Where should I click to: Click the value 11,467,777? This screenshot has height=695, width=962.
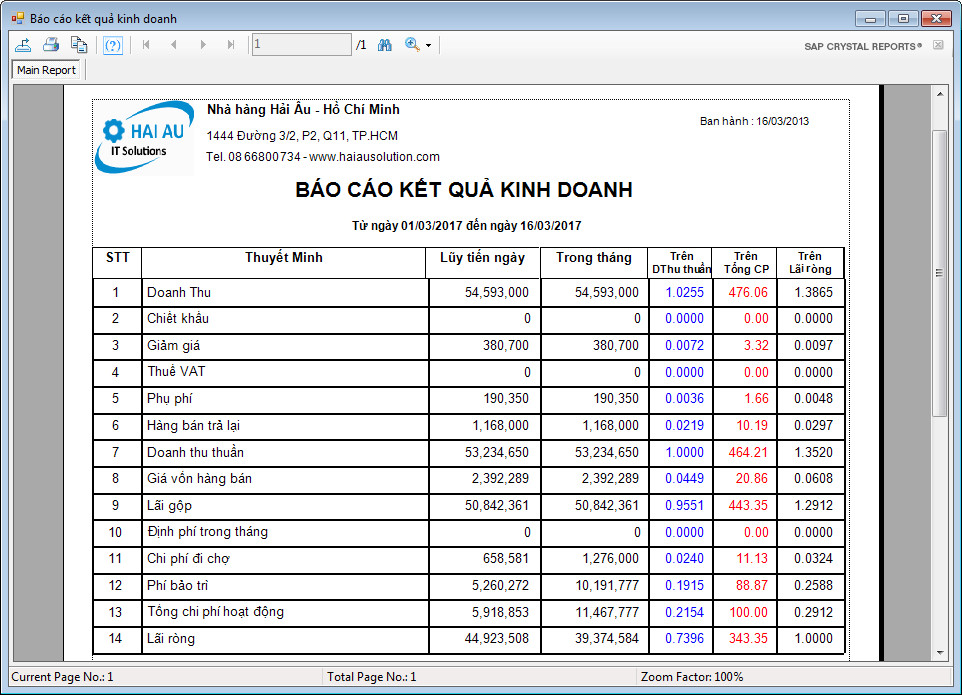click(x=607, y=612)
